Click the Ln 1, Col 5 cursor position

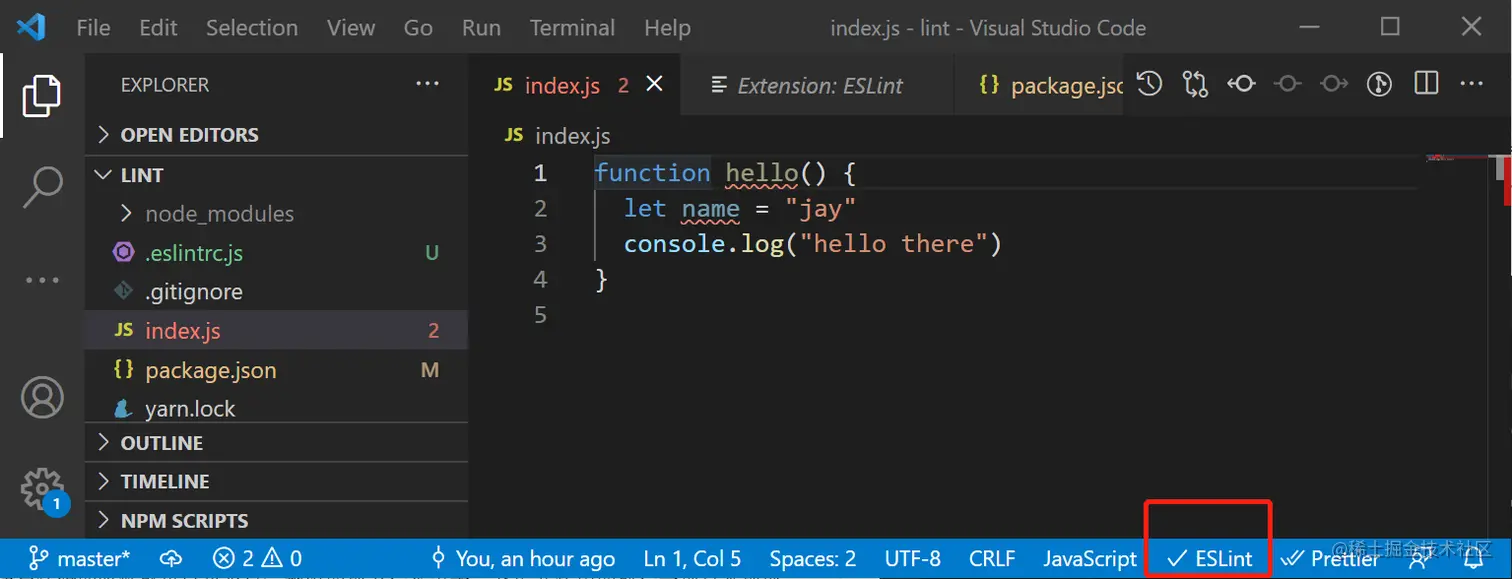692,559
